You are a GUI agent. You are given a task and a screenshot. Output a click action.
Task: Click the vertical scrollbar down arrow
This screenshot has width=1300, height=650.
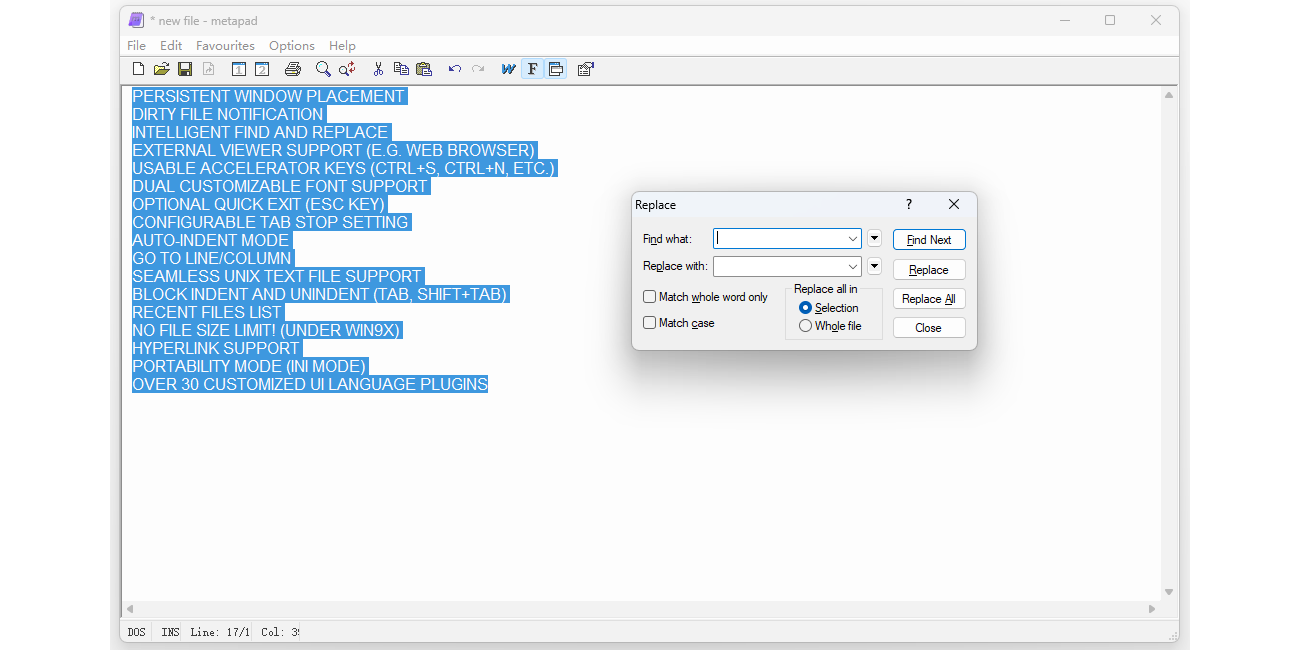pyautogui.click(x=1168, y=592)
